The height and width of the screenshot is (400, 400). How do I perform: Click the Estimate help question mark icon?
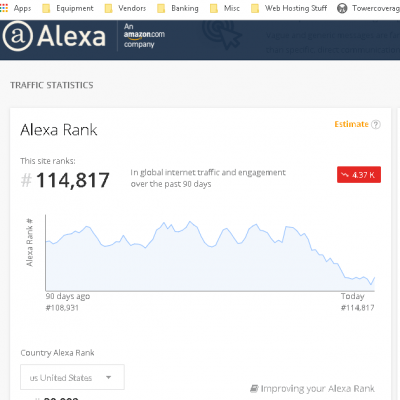(376, 124)
